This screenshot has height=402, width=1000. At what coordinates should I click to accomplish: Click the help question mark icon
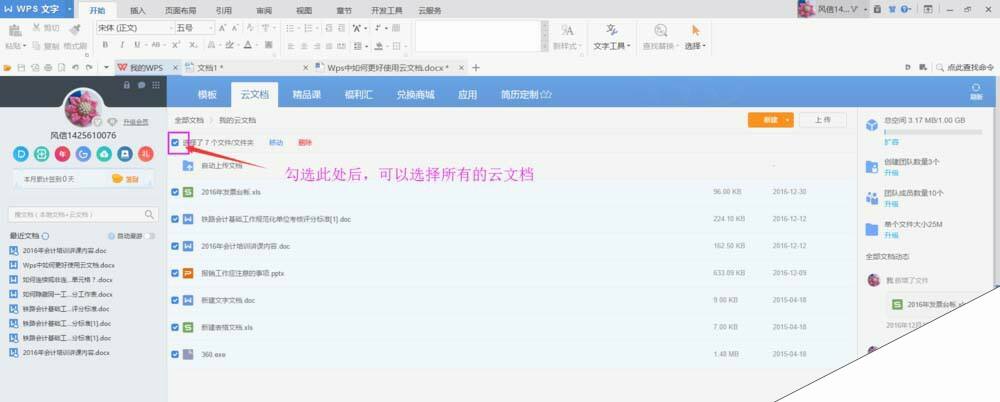point(906,10)
